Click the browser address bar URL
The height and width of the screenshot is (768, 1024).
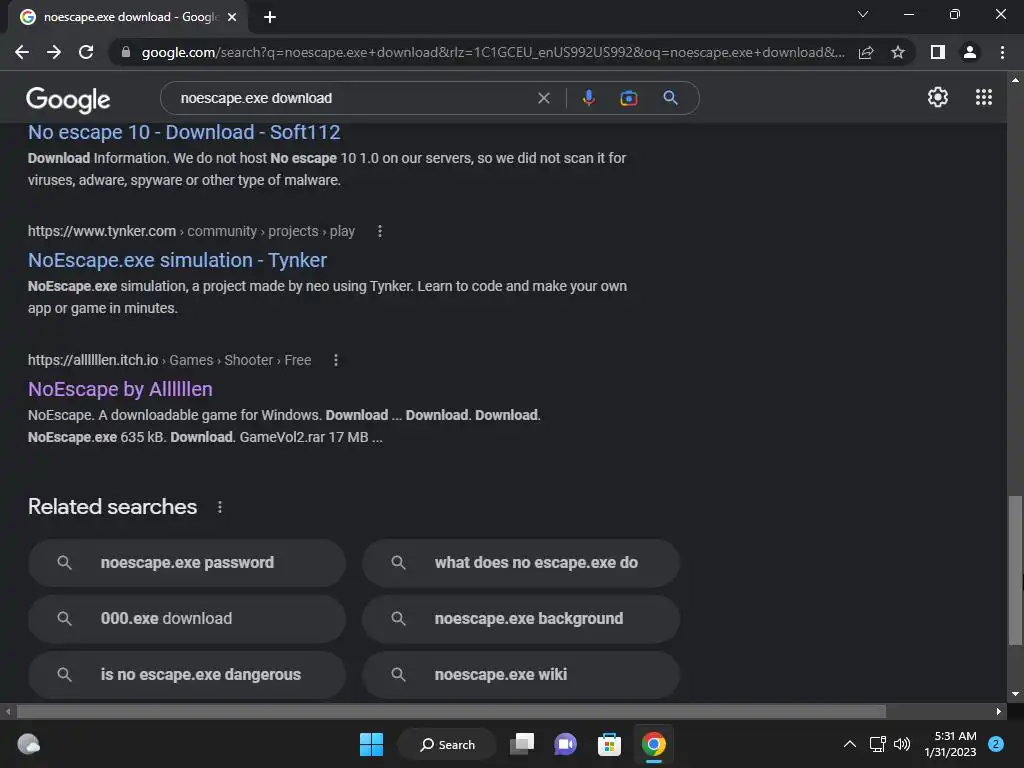click(493, 52)
